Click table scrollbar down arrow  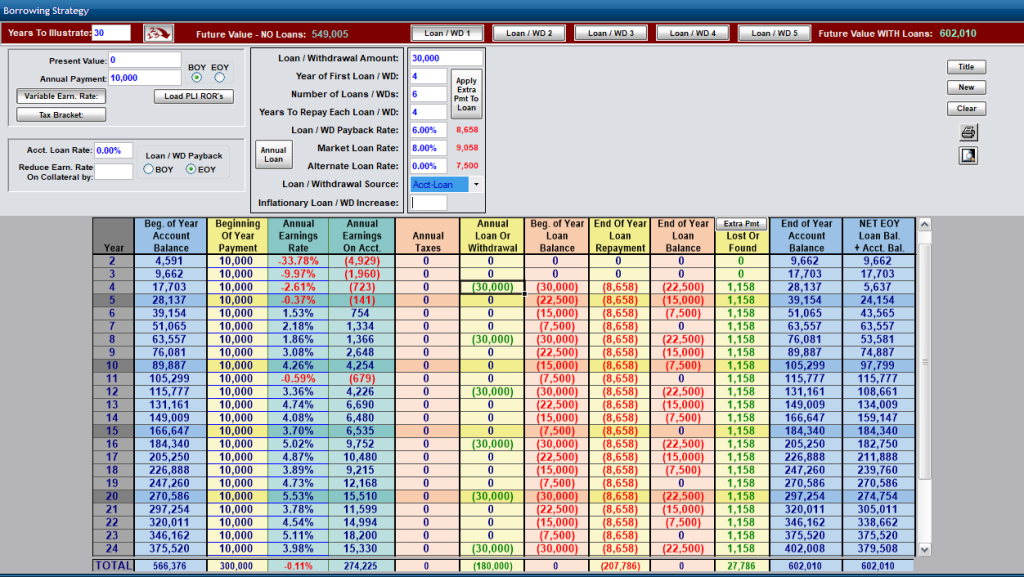click(x=925, y=550)
